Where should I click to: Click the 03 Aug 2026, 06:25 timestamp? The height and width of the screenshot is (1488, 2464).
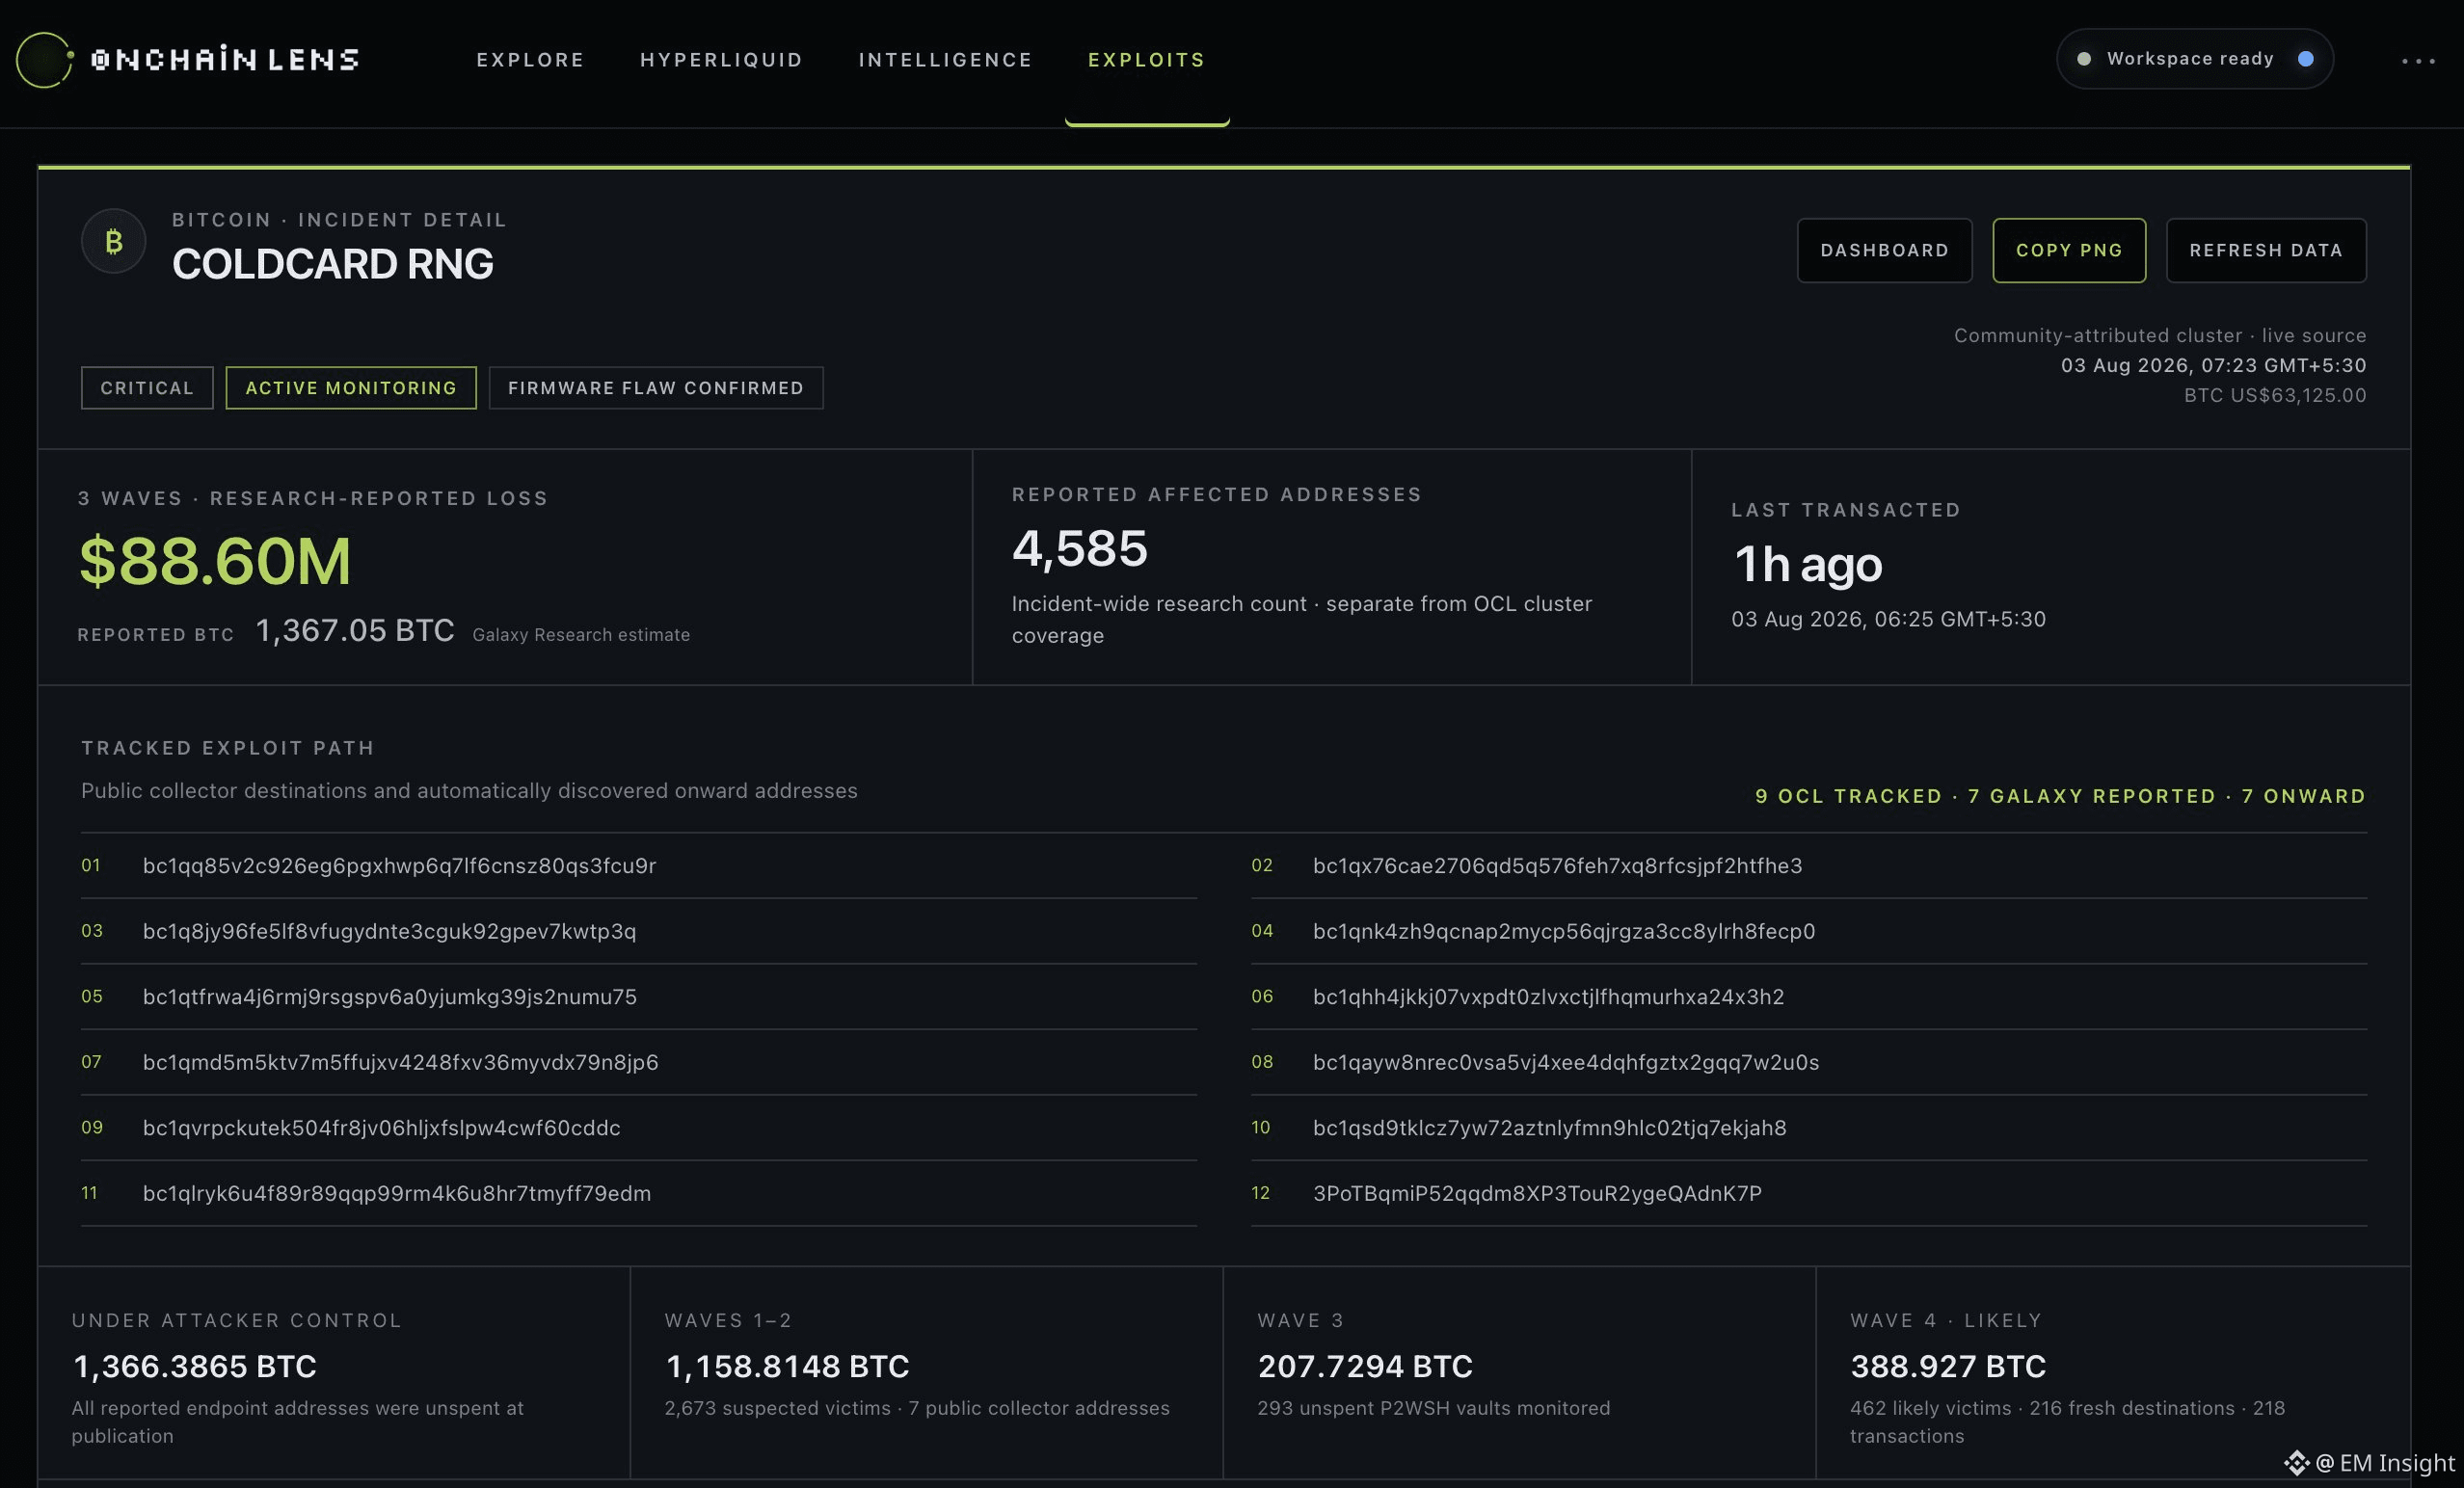[x=1888, y=619]
